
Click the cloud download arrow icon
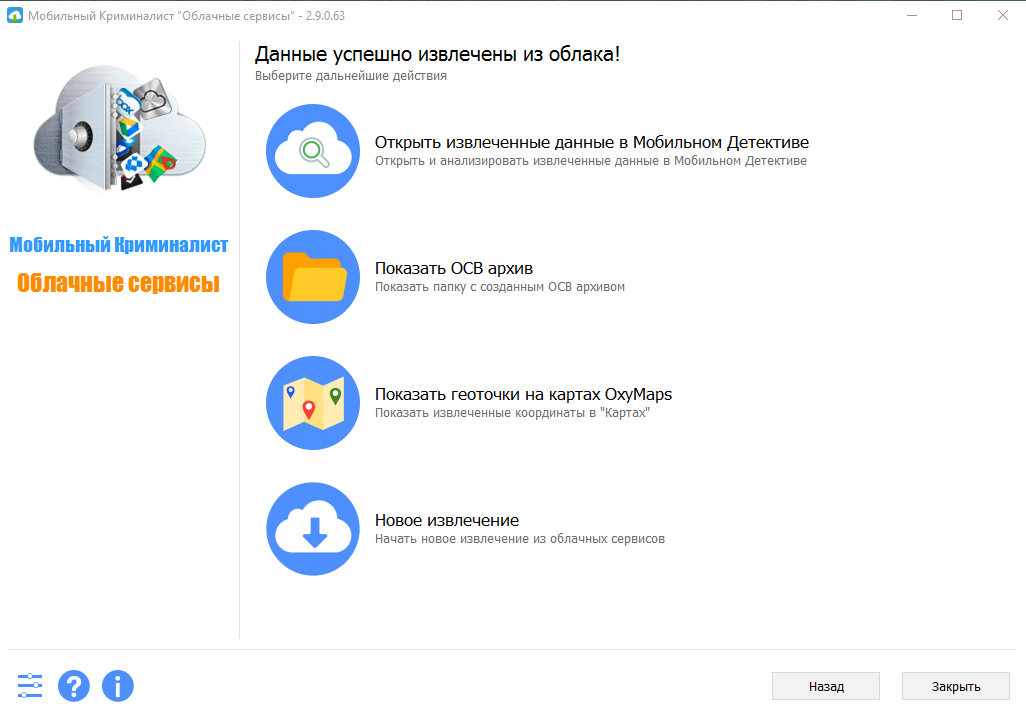[x=313, y=529]
